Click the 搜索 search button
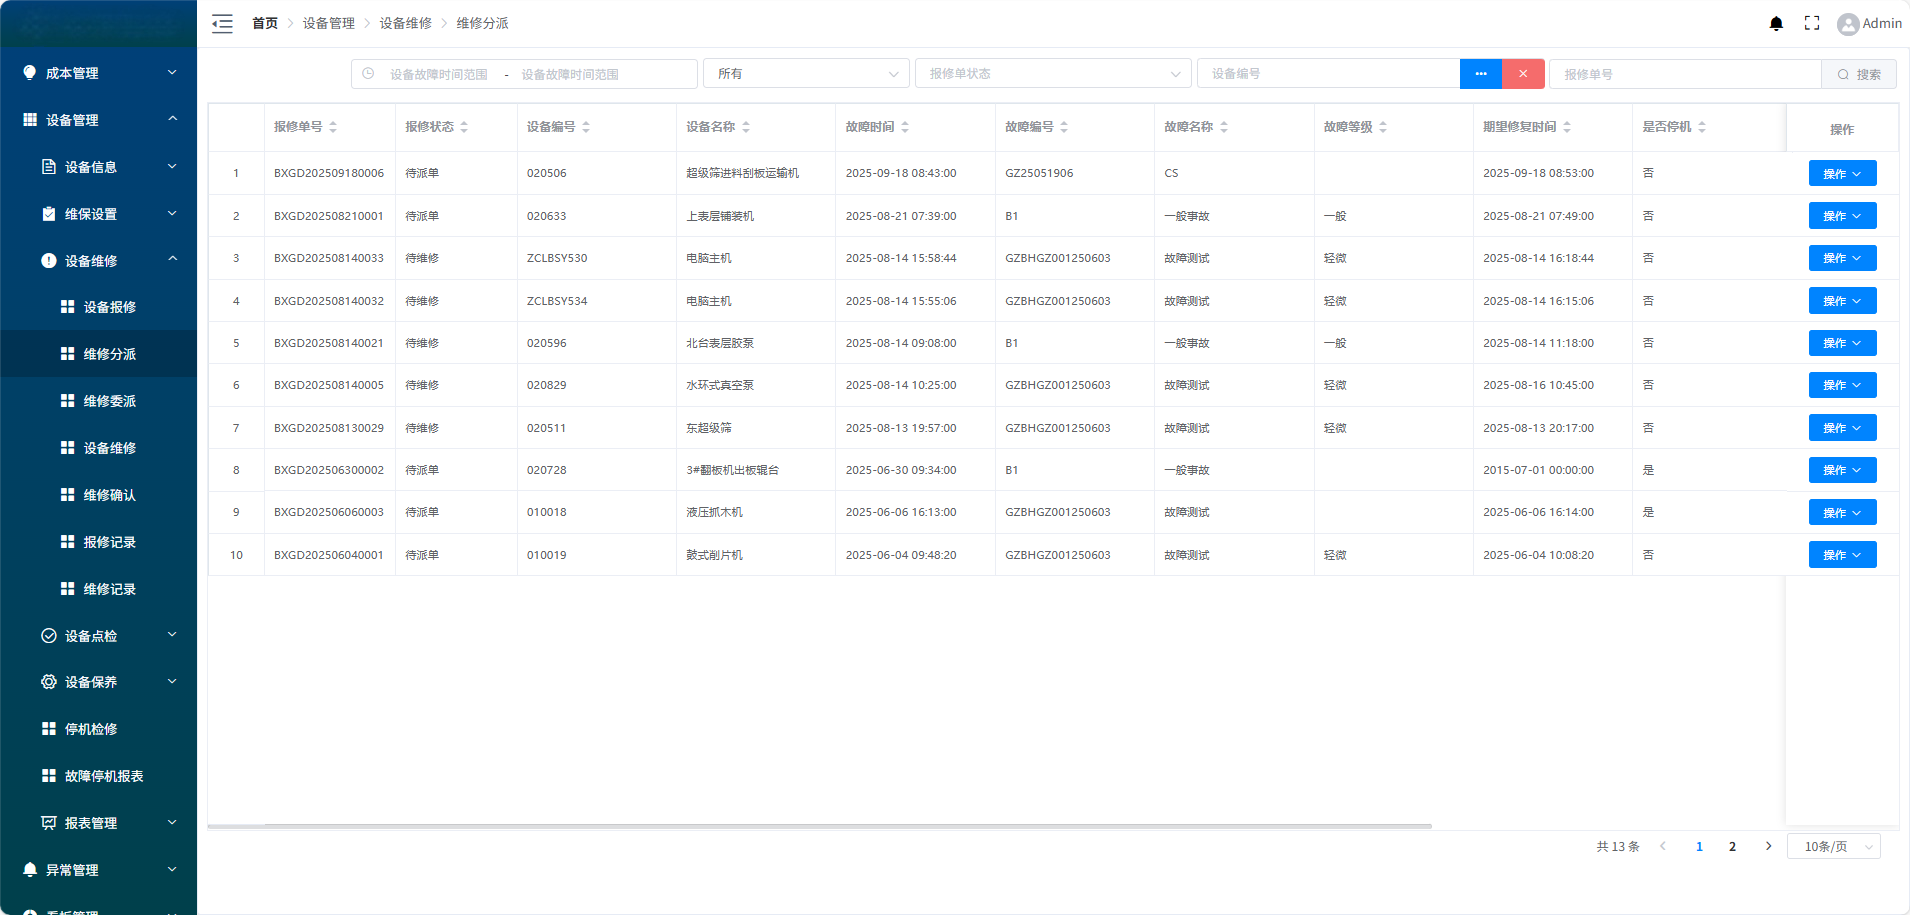Image resolution: width=1910 pixels, height=915 pixels. click(x=1858, y=74)
